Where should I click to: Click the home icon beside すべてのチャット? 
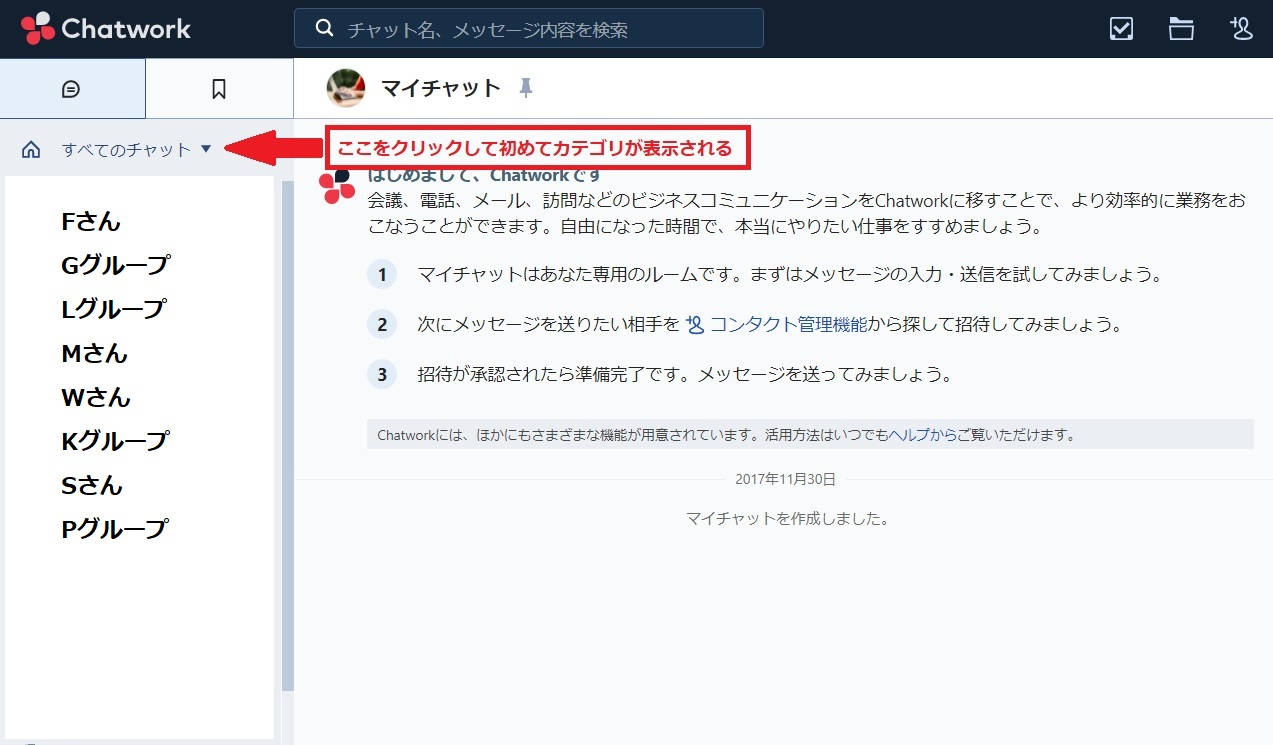[x=31, y=150]
